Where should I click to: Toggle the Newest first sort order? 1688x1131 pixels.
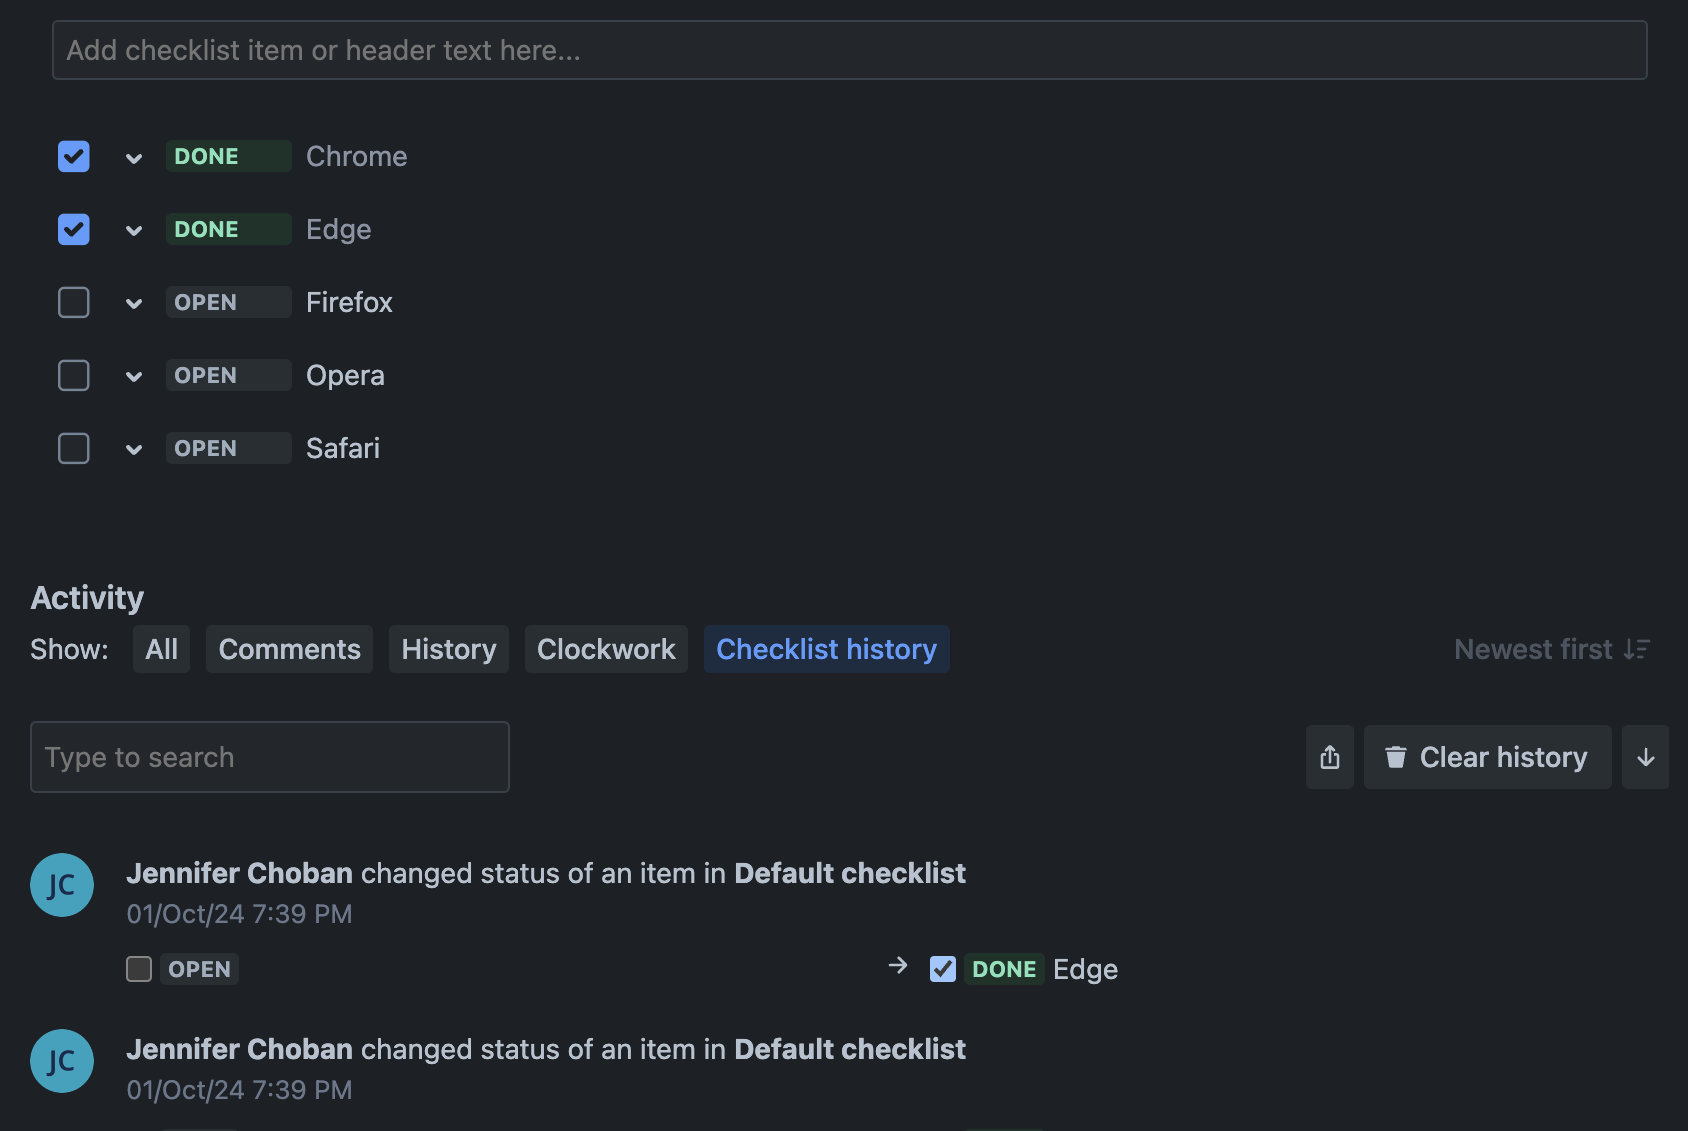(1551, 649)
